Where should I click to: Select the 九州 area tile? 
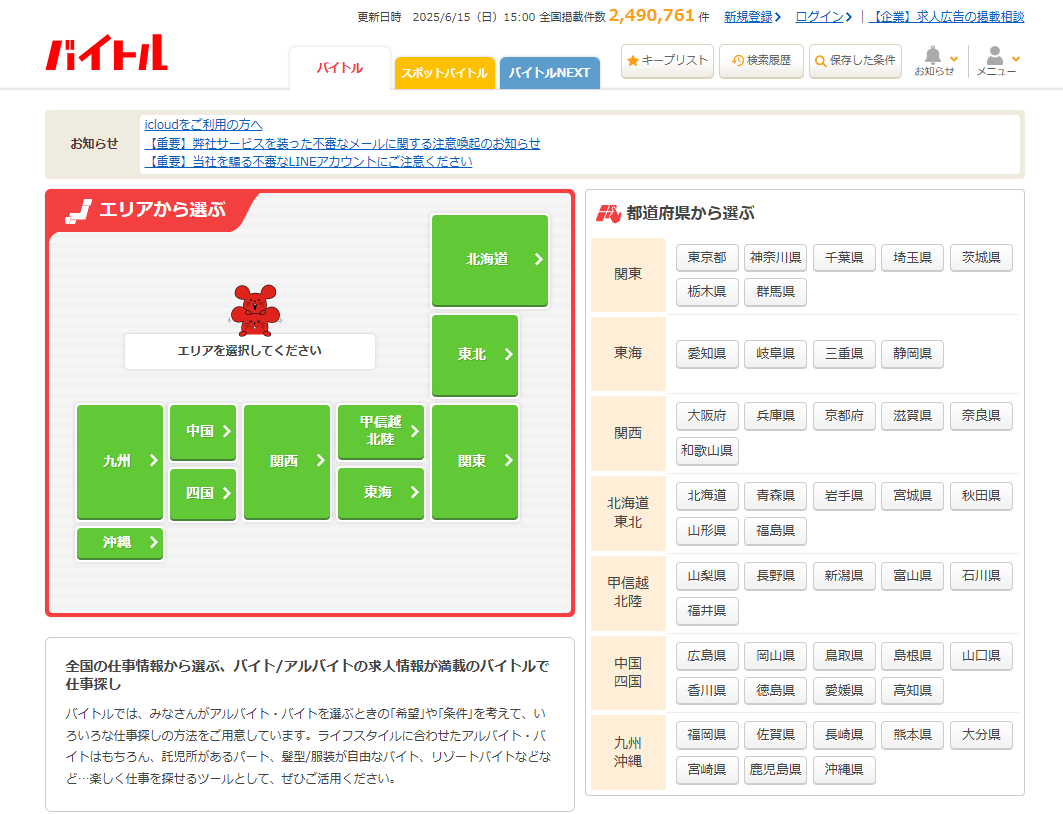[x=120, y=462]
